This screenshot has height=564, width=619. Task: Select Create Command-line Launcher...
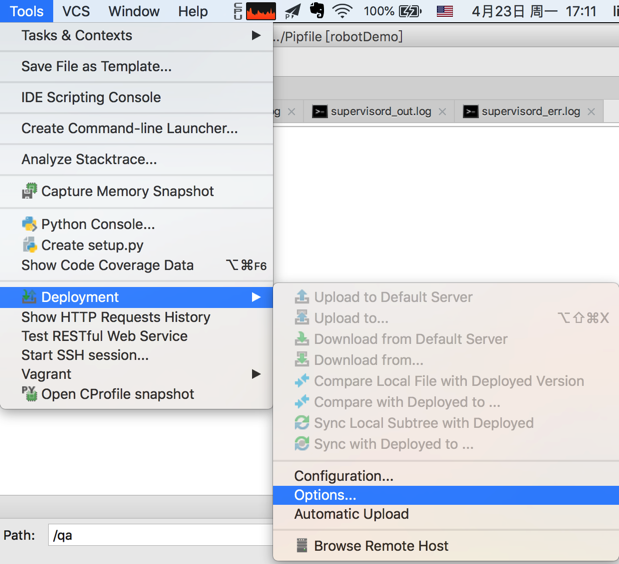[136, 128]
